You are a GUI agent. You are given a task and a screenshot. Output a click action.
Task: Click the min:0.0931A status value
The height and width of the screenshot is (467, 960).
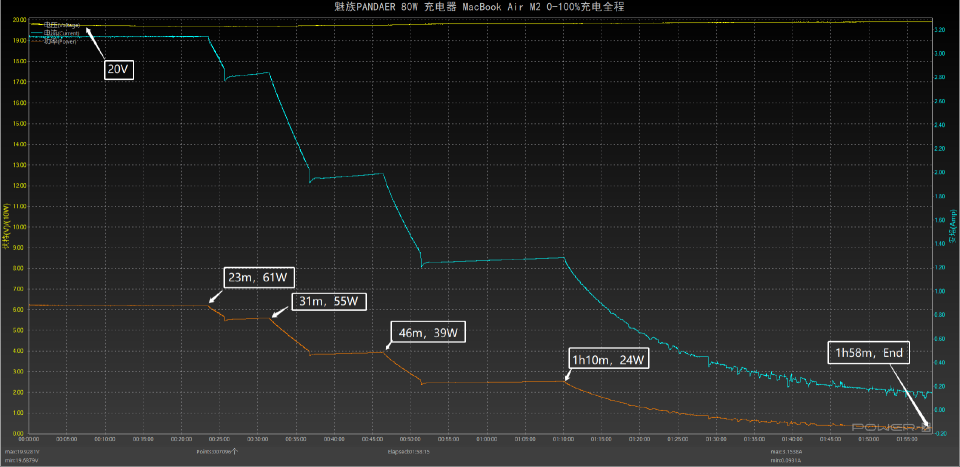click(787, 460)
